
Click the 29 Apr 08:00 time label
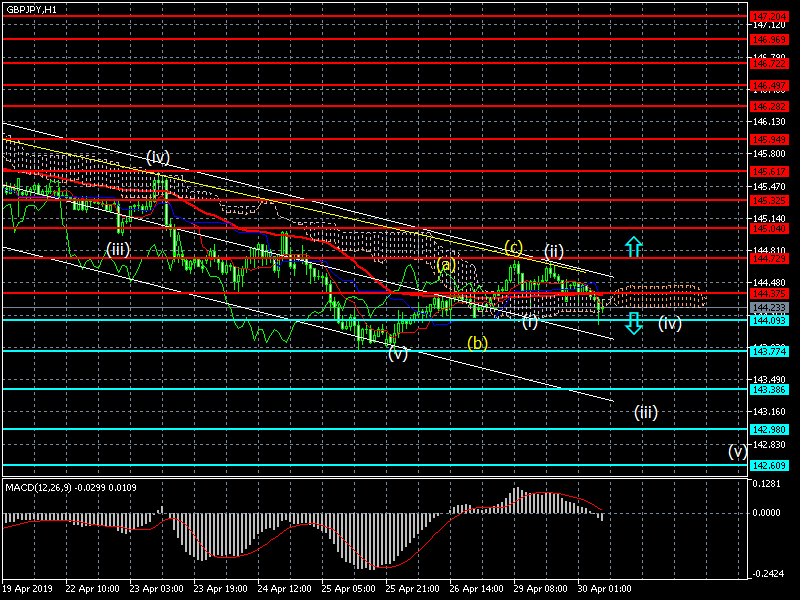tap(541, 589)
